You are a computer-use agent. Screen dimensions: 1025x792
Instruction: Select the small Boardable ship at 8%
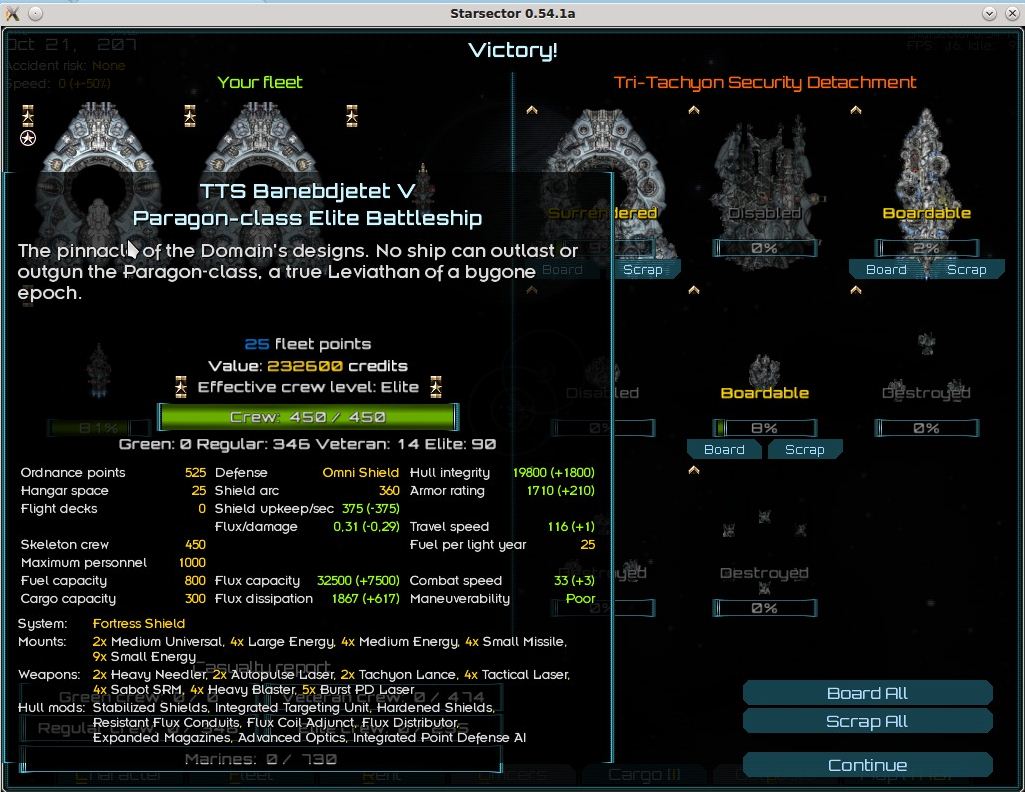(x=764, y=371)
